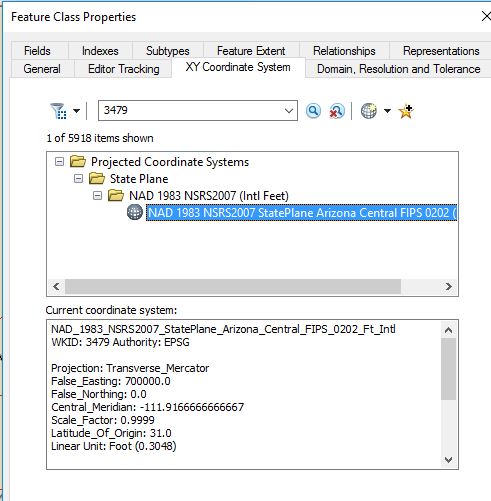This screenshot has height=501, width=491.
Task: Collapse the NAD 1983 NSRS2007 (Intl Feet) node
Action: [97, 196]
